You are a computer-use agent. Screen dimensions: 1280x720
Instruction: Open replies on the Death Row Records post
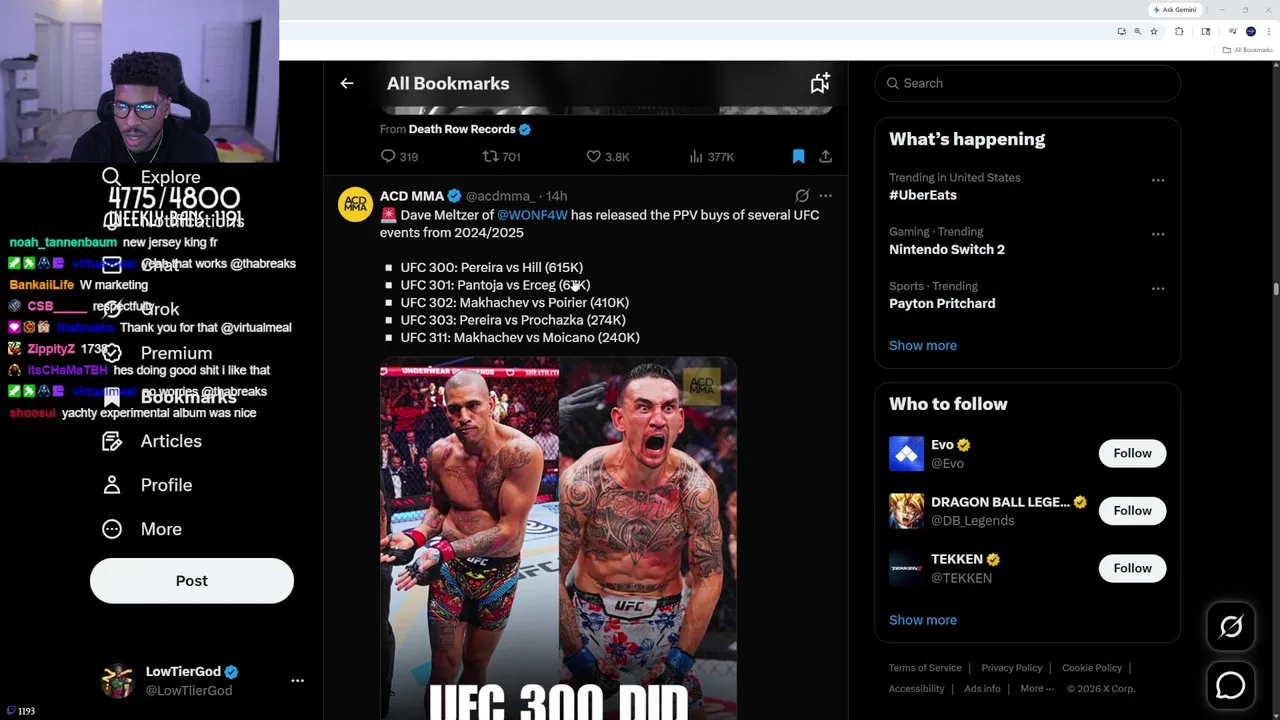pyautogui.click(x=399, y=157)
